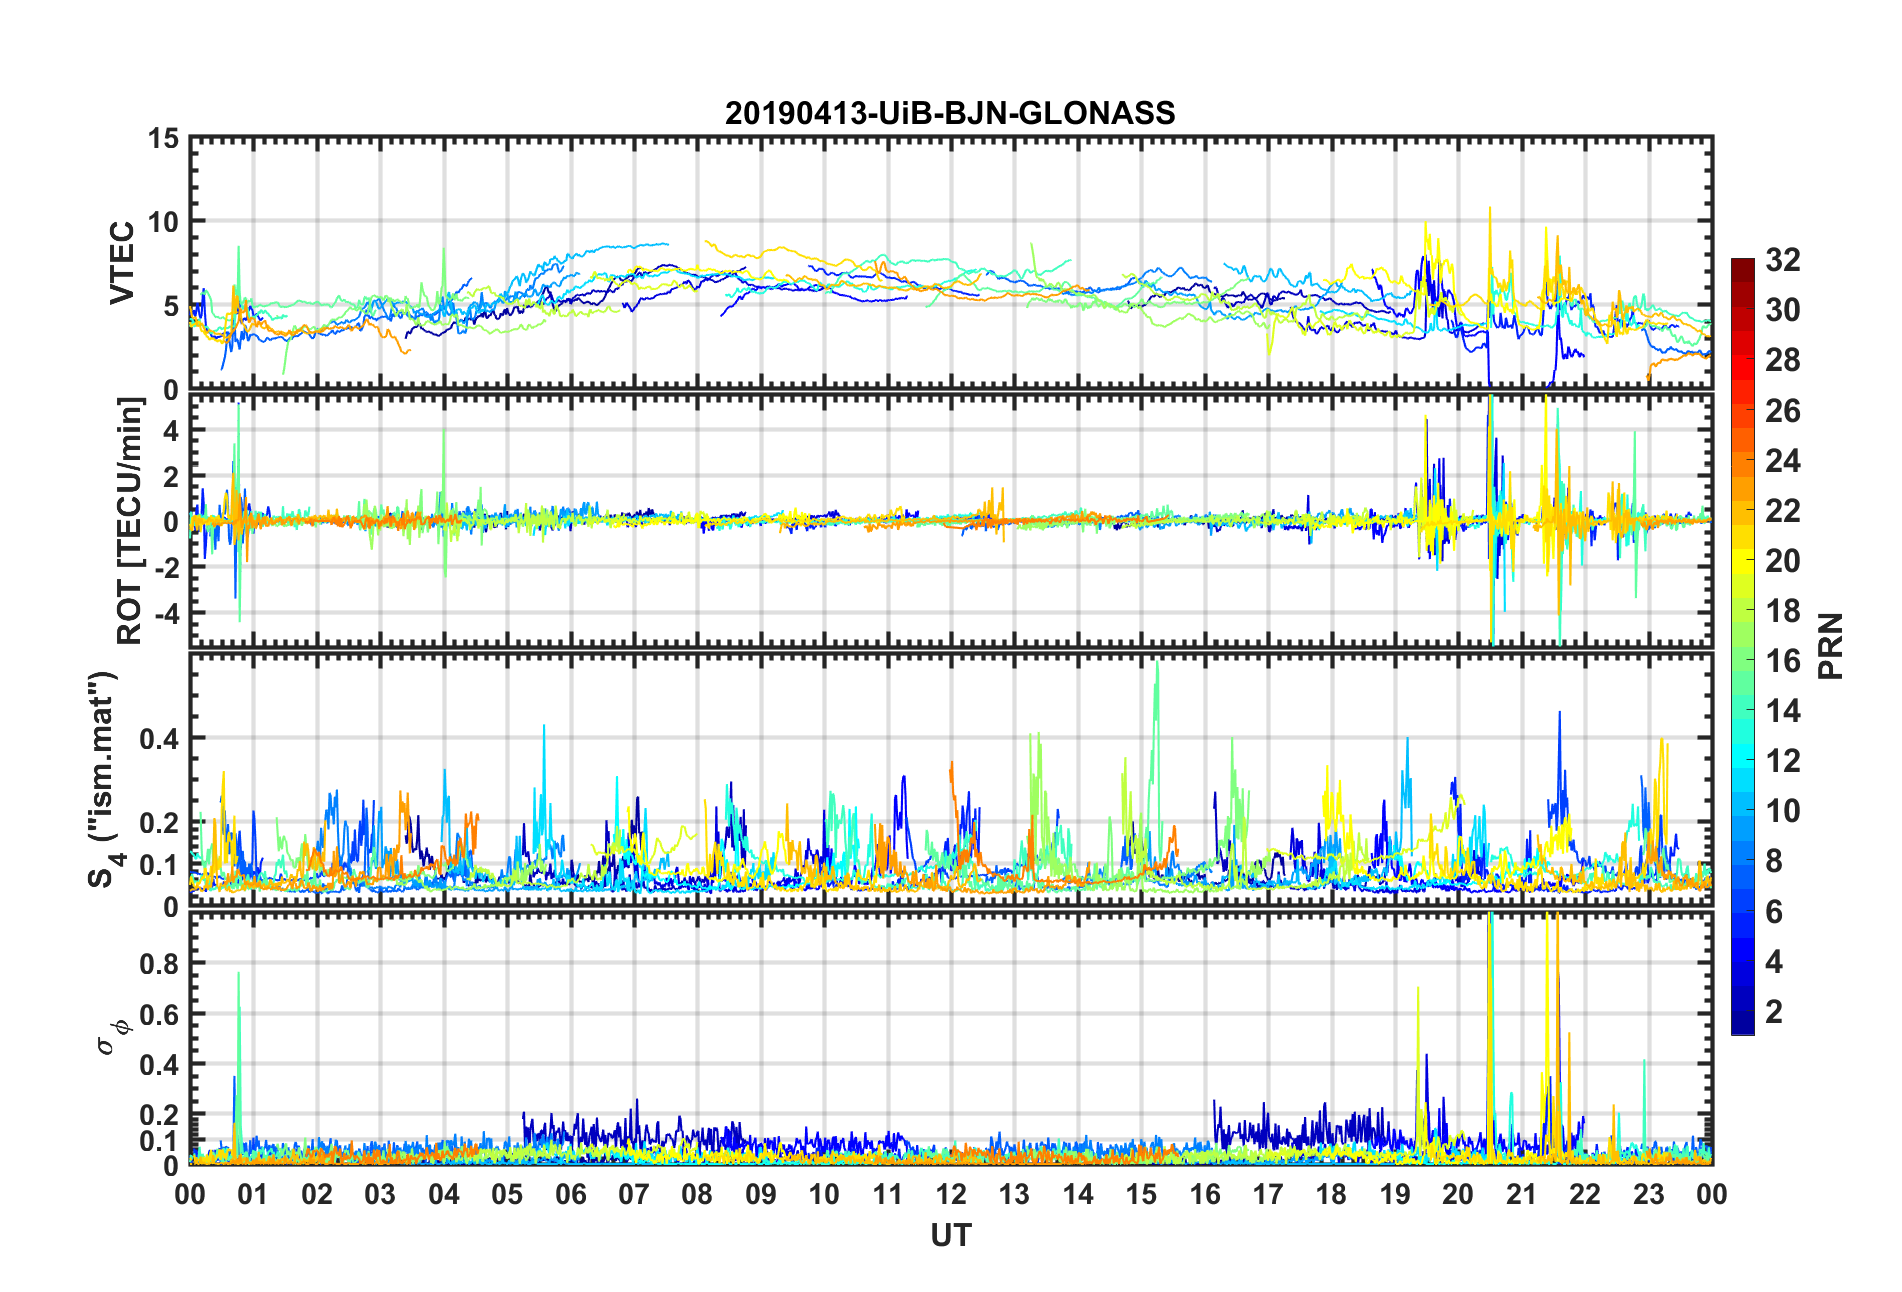Click the ROT [TECU/min] axis label
This screenshot has width=1902, height=1292.
tap(130, 520)
